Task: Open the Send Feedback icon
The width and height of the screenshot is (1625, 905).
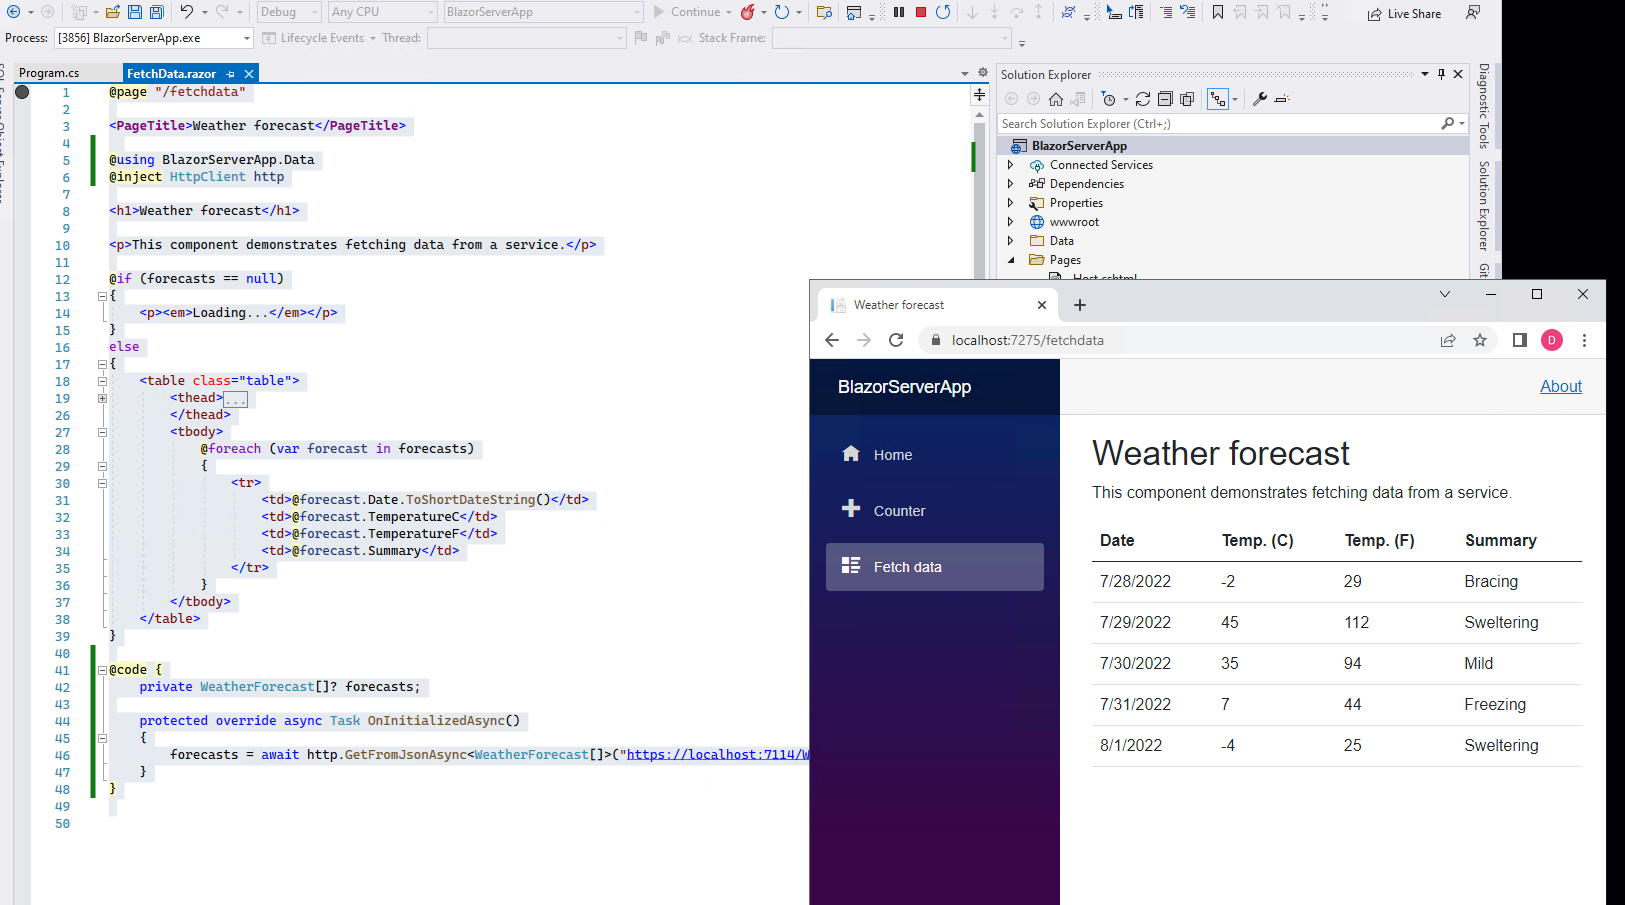Action: click(1473, 12)
